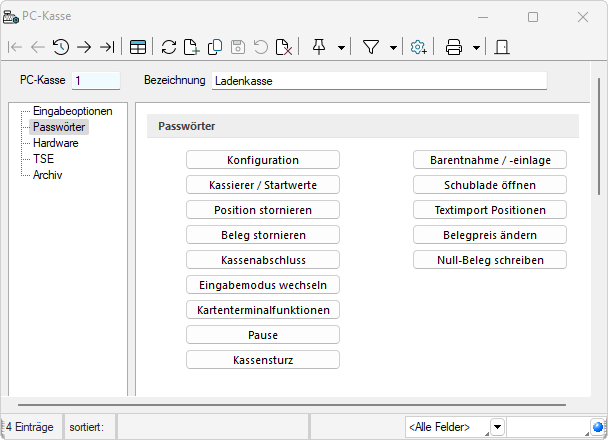Click the Bezeichnung field containing Ladenkasse
This screenshot has height=440, width=608.
(x=379, y=81)
